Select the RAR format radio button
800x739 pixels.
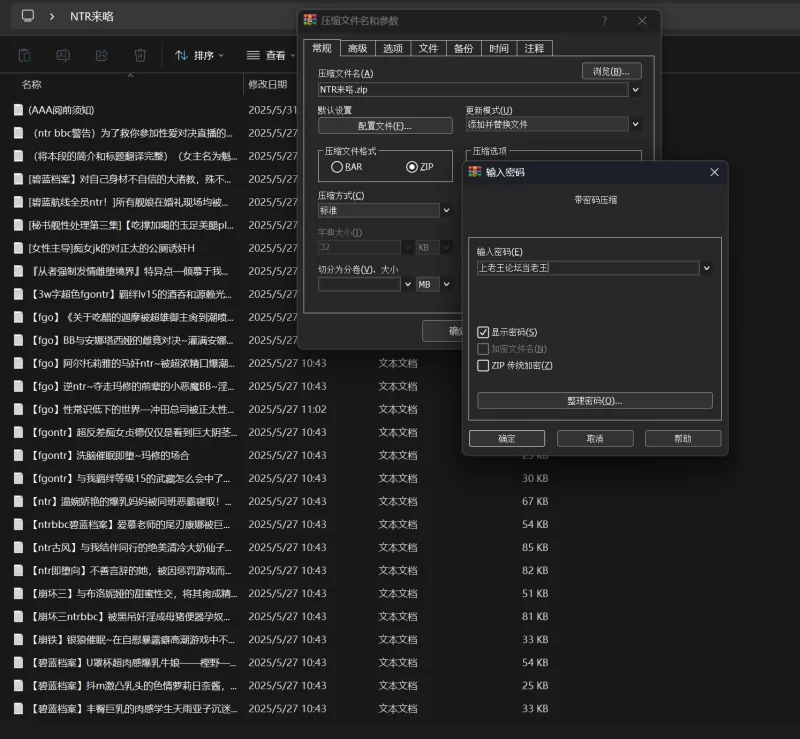click(x=337, y=167)
